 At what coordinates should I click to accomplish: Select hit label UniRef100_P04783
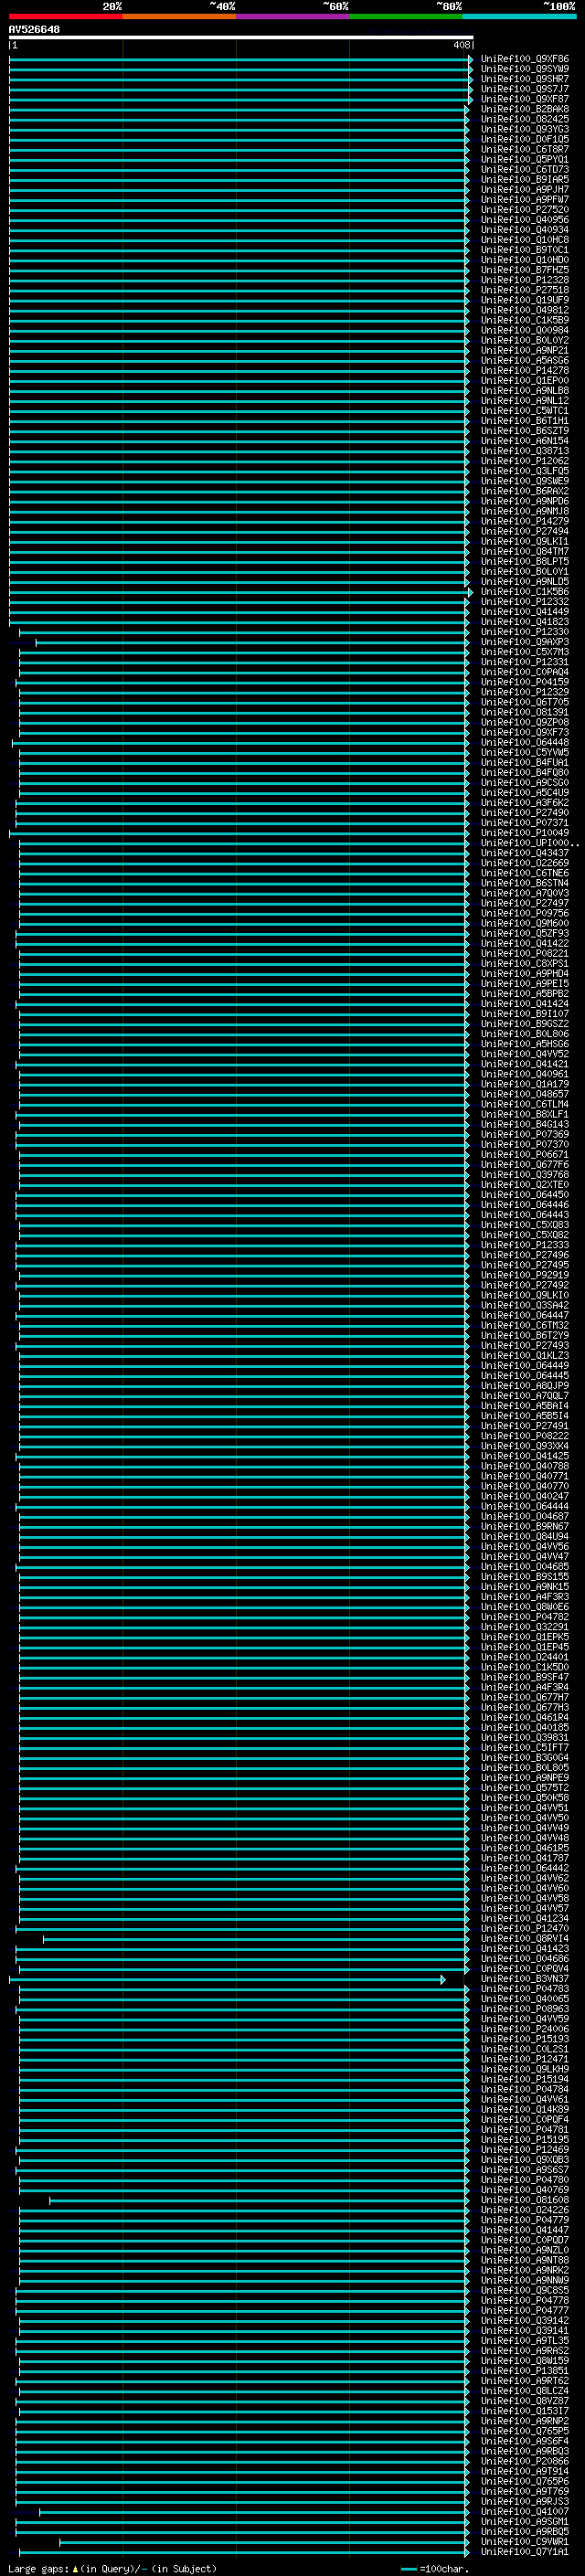[x=524, y=1988]
